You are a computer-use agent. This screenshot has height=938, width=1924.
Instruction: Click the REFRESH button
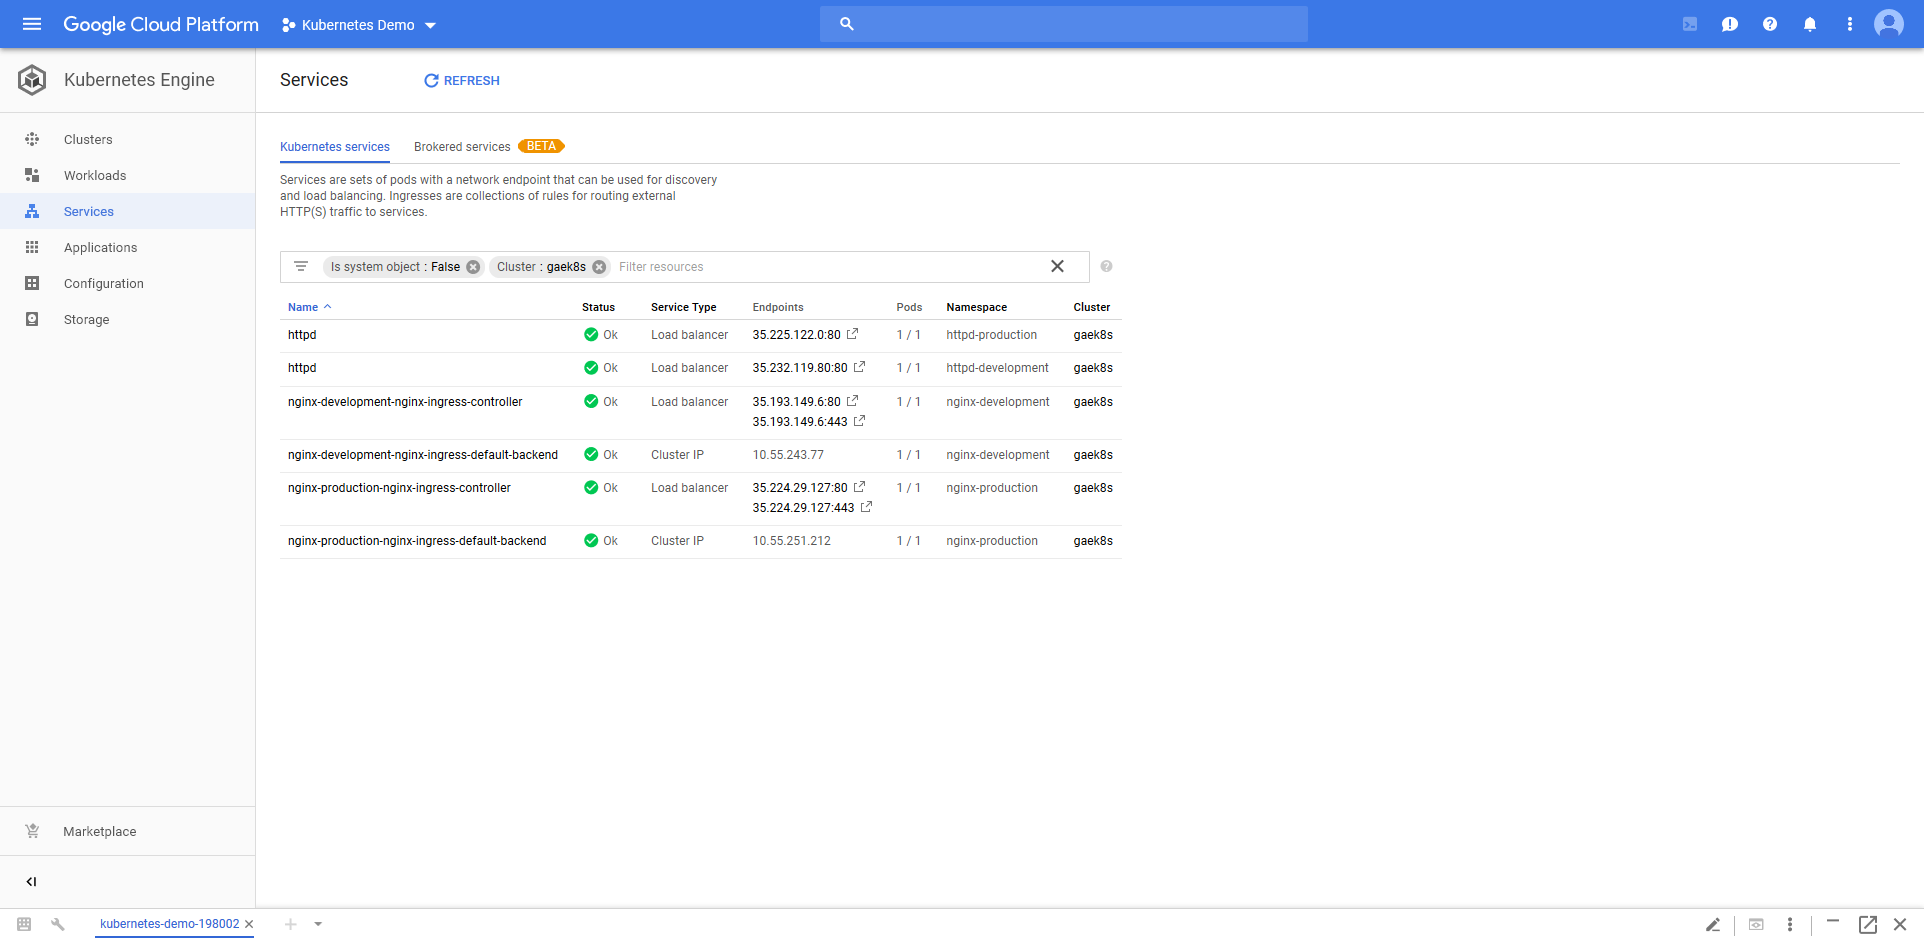point(462,81)
